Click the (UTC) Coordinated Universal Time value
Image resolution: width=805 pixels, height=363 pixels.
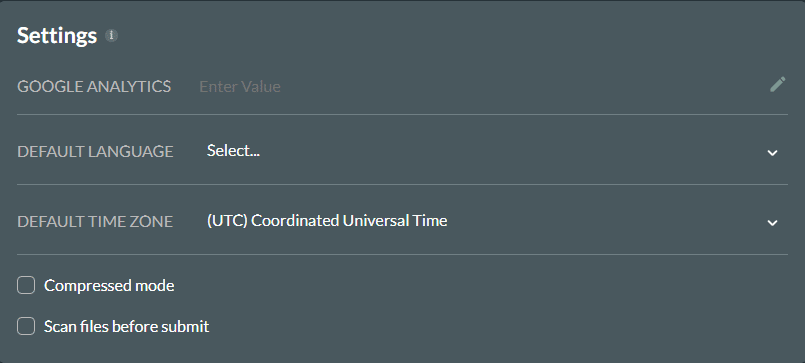pyautogui.click(x=327, y=221)
